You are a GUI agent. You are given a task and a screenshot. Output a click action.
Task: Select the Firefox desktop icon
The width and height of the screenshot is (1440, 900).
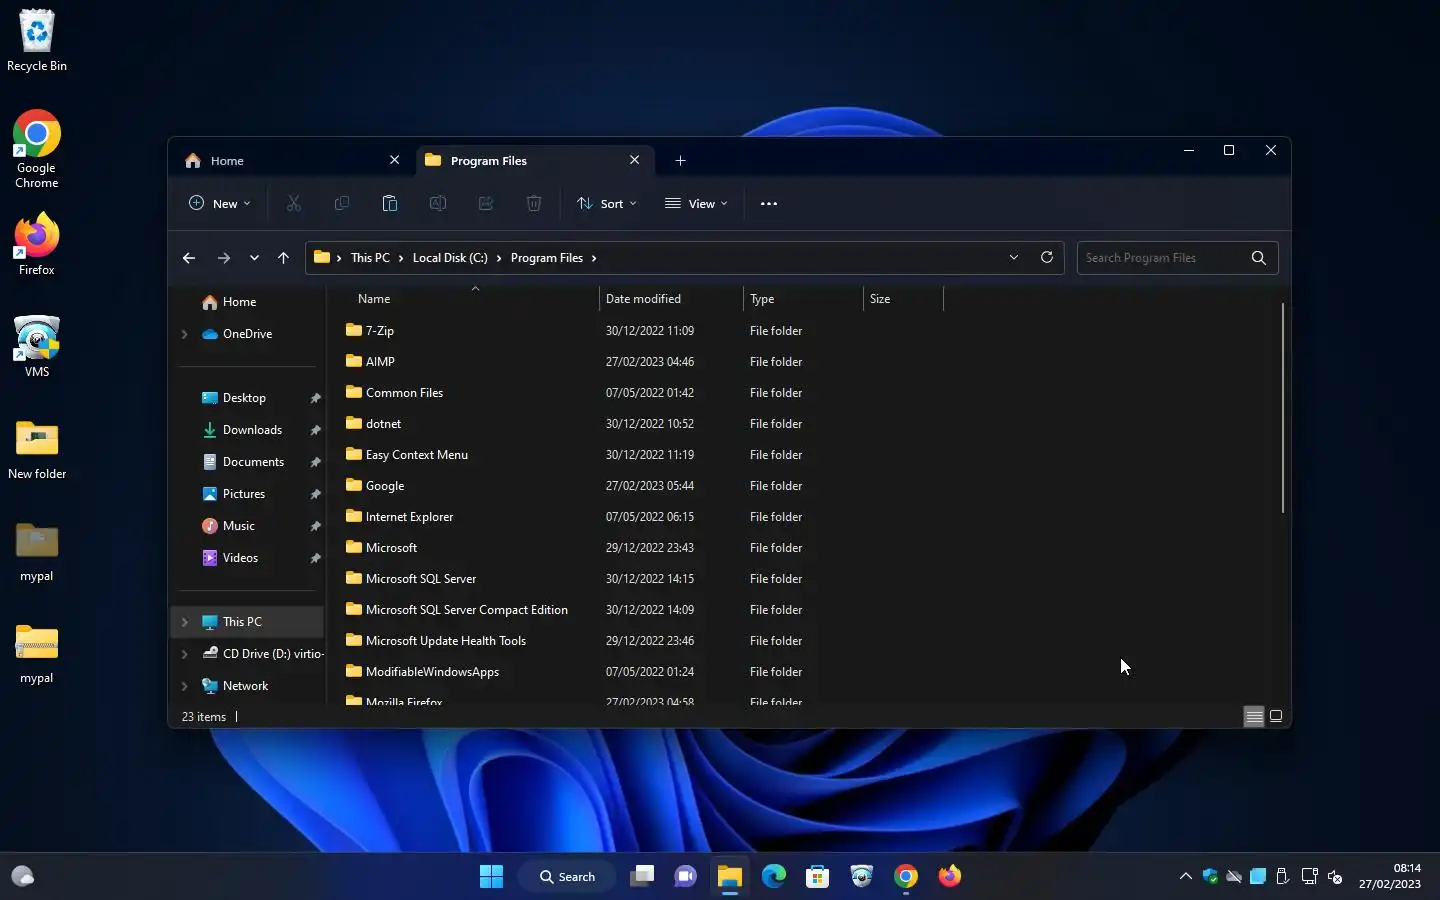pos(37,244)
